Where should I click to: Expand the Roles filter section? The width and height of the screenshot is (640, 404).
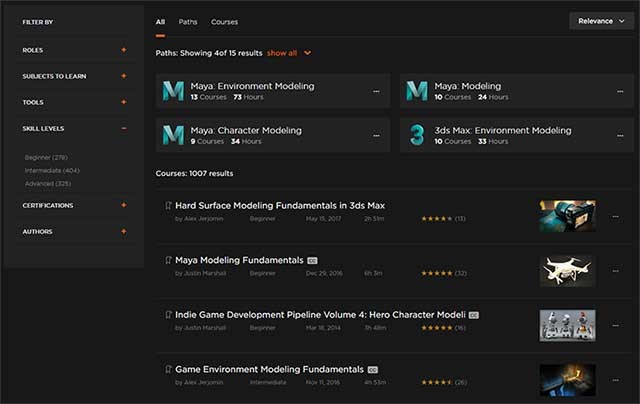click(124, 49)
